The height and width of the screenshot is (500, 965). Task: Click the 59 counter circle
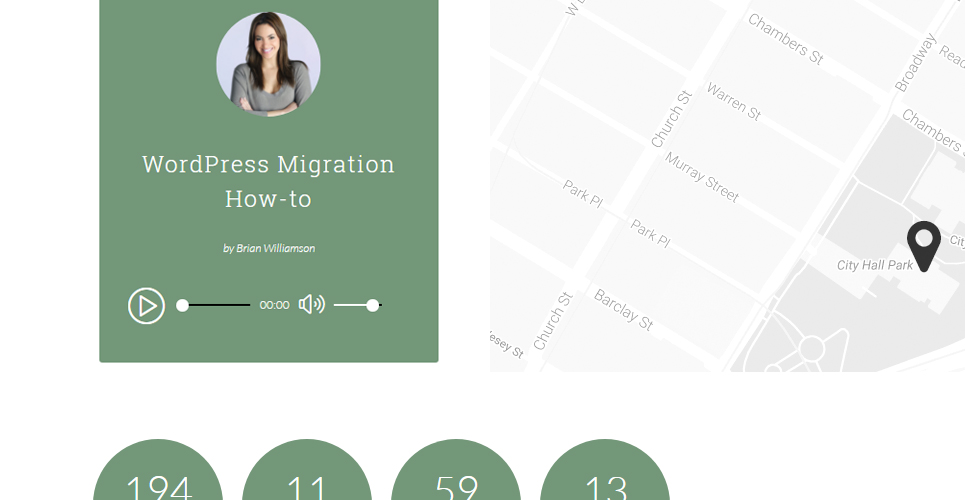[456, 470]
